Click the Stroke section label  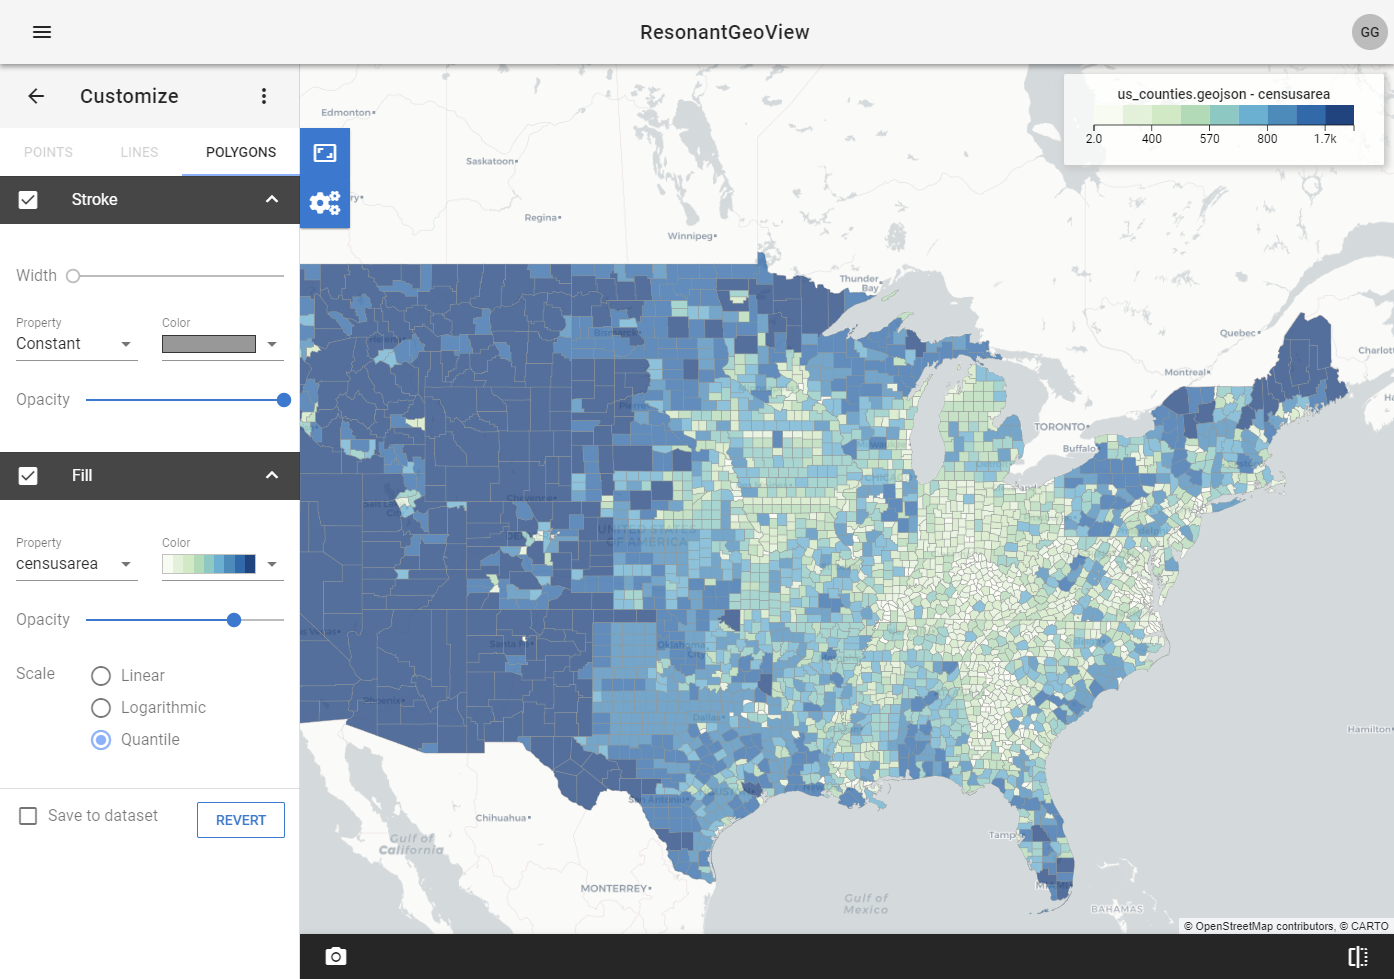pos(95,200)
